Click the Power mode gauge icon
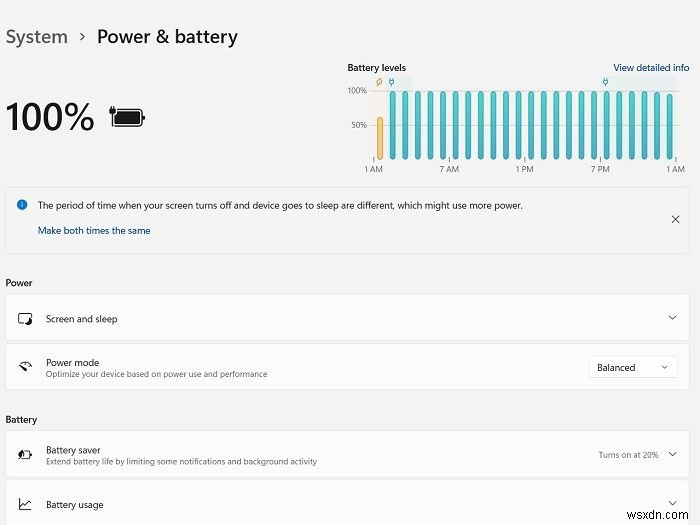This screenshot has width=700, height=525. point(25,367)
